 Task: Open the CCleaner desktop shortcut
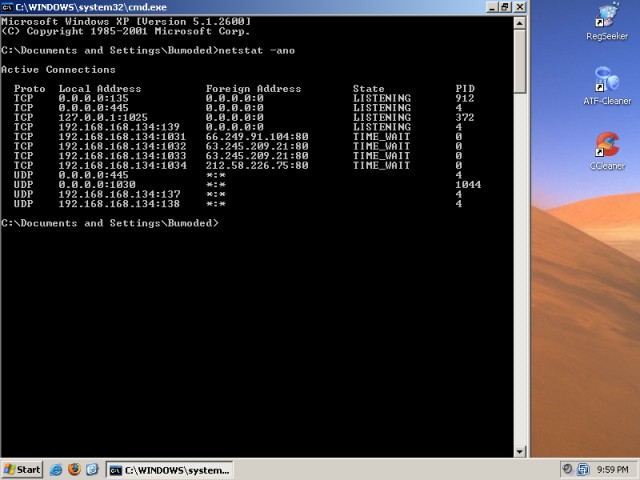pyautogui.click(x=607, y=151)
